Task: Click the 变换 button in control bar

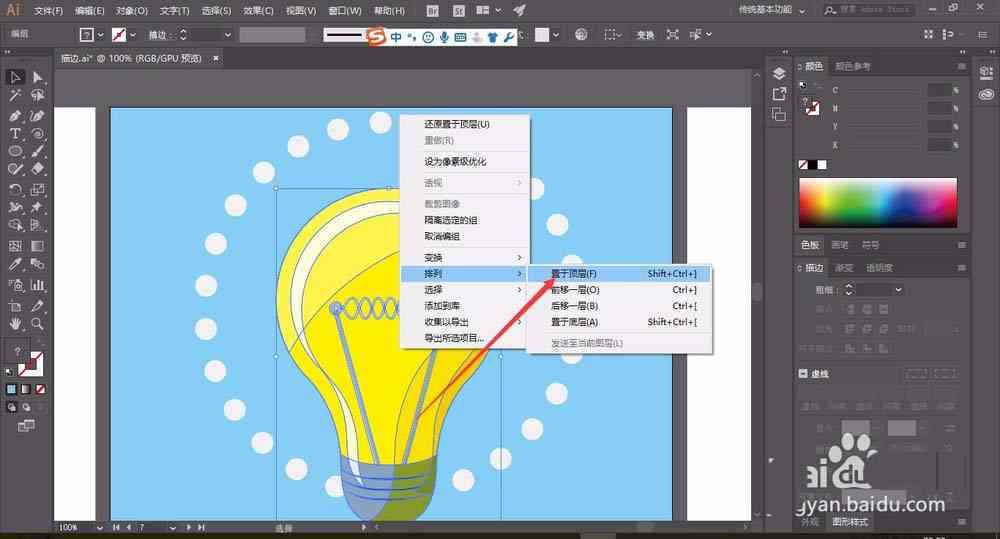Action: (x=645, y=35)
